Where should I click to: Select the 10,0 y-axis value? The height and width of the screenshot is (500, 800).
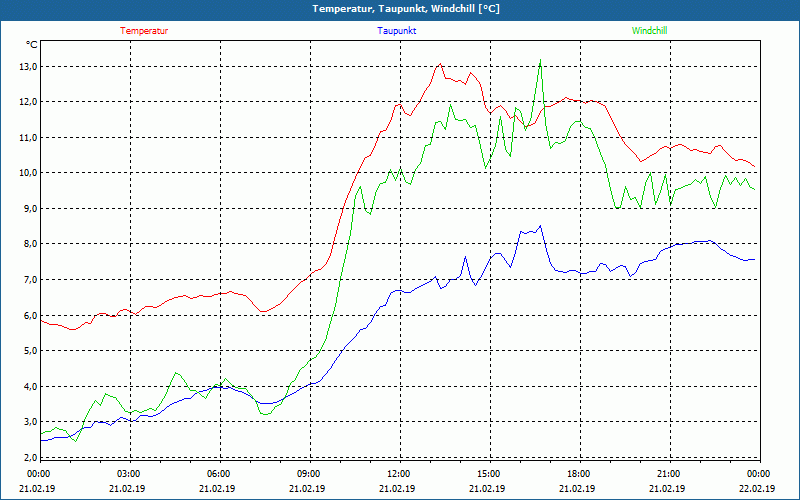pyautogui.click(x=29, y=173)
